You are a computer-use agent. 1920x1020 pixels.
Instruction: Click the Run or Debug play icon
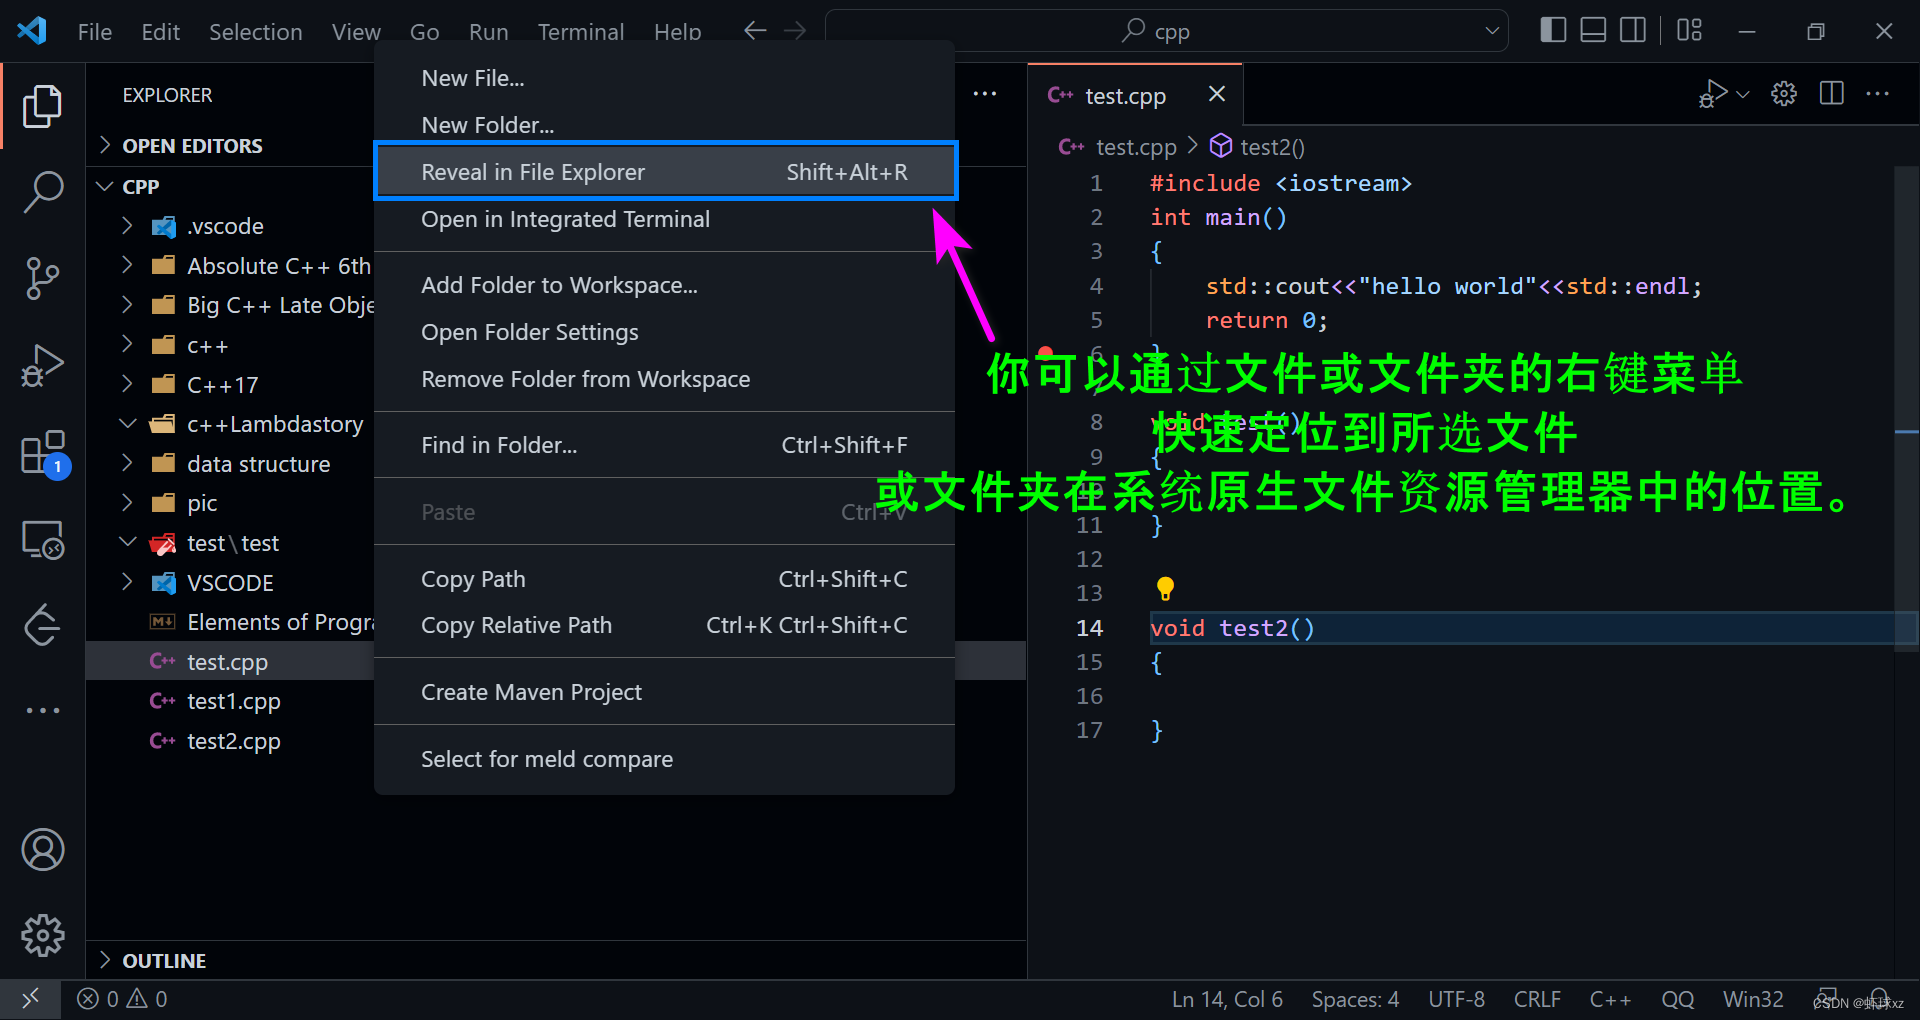pos(1713,94)
